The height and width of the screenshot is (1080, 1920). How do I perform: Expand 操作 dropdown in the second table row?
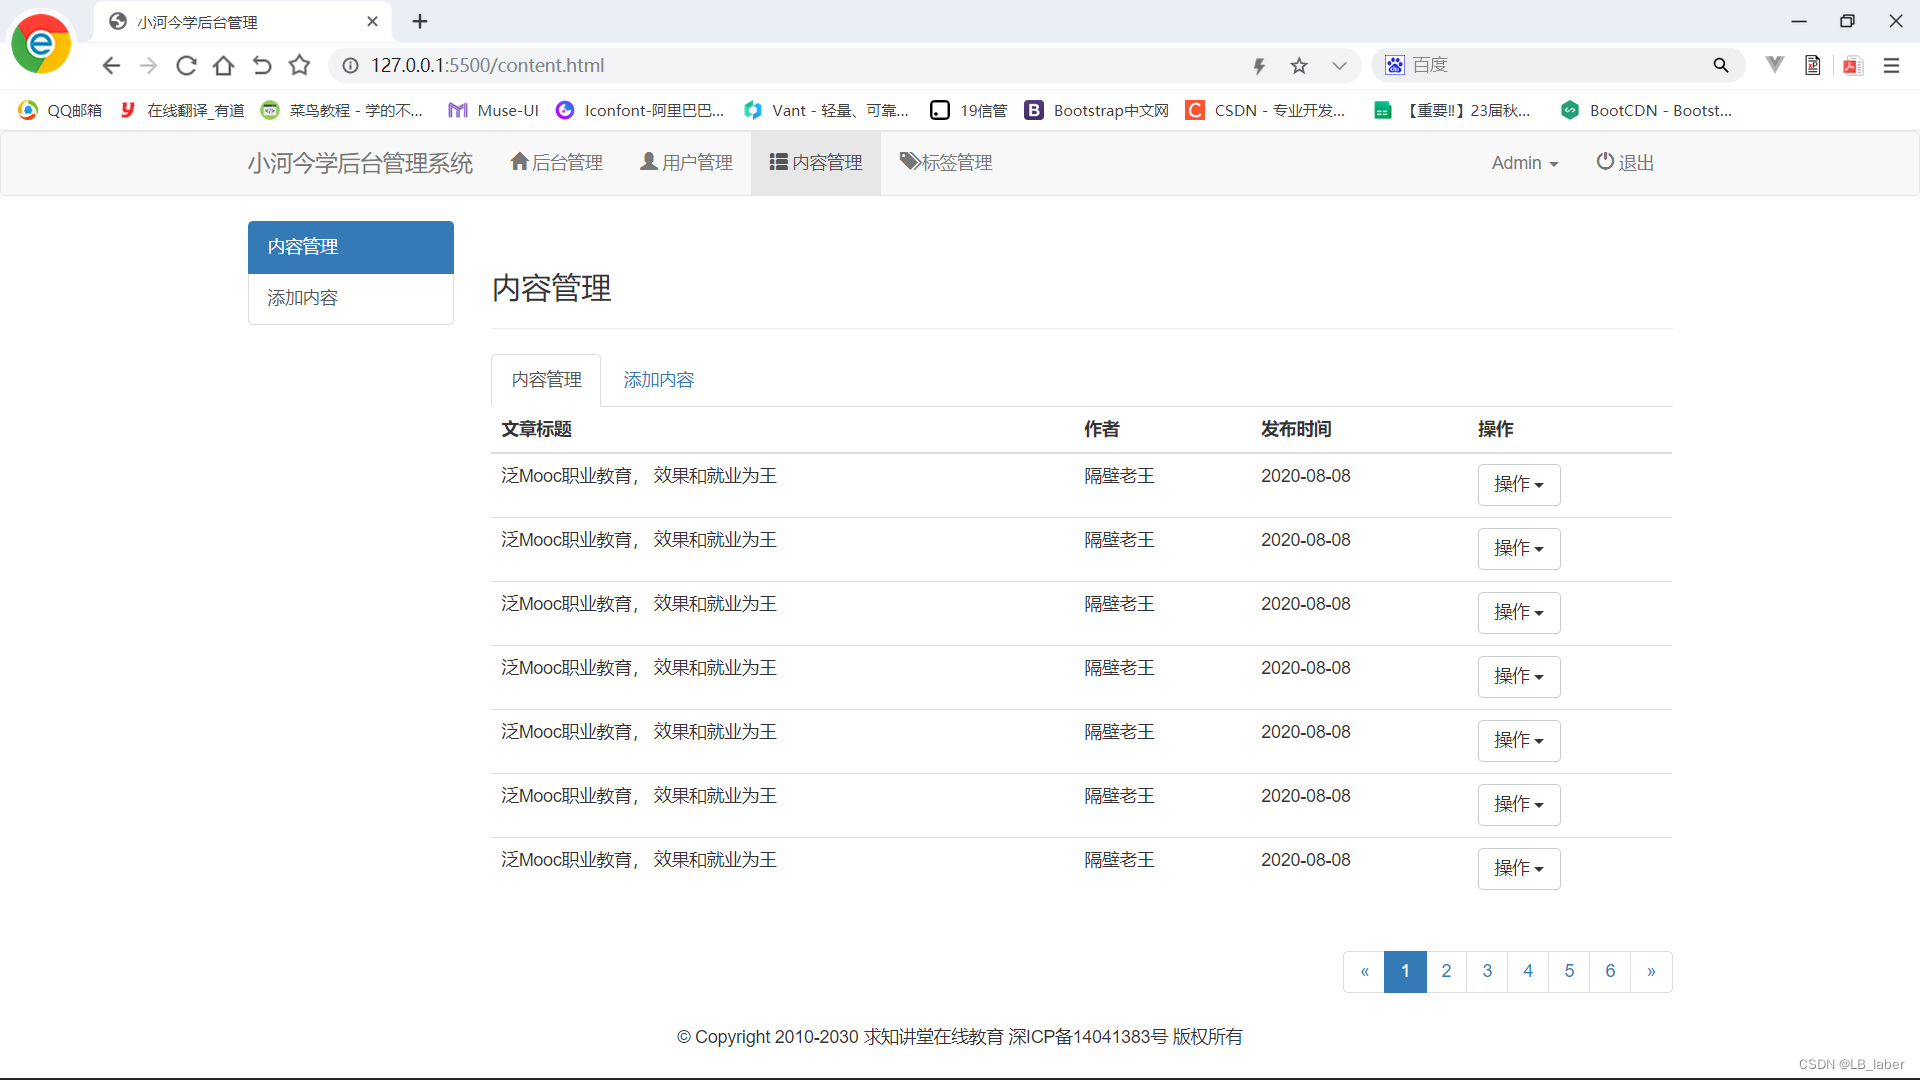[x=1519, y=549]
